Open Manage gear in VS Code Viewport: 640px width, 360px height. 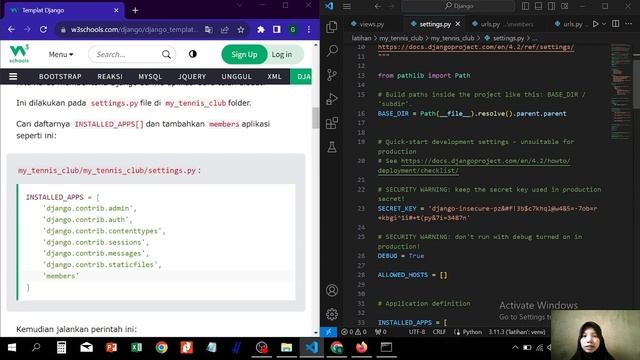point(332,314)
